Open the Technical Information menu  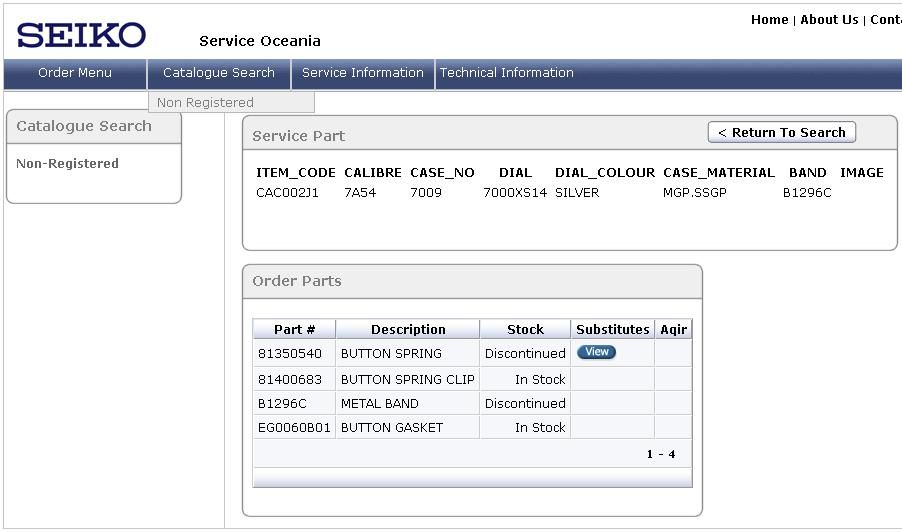click(x=506, y=73)
